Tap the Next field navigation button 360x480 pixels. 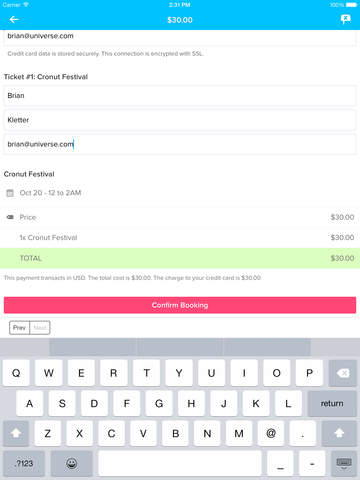[40, 328]
